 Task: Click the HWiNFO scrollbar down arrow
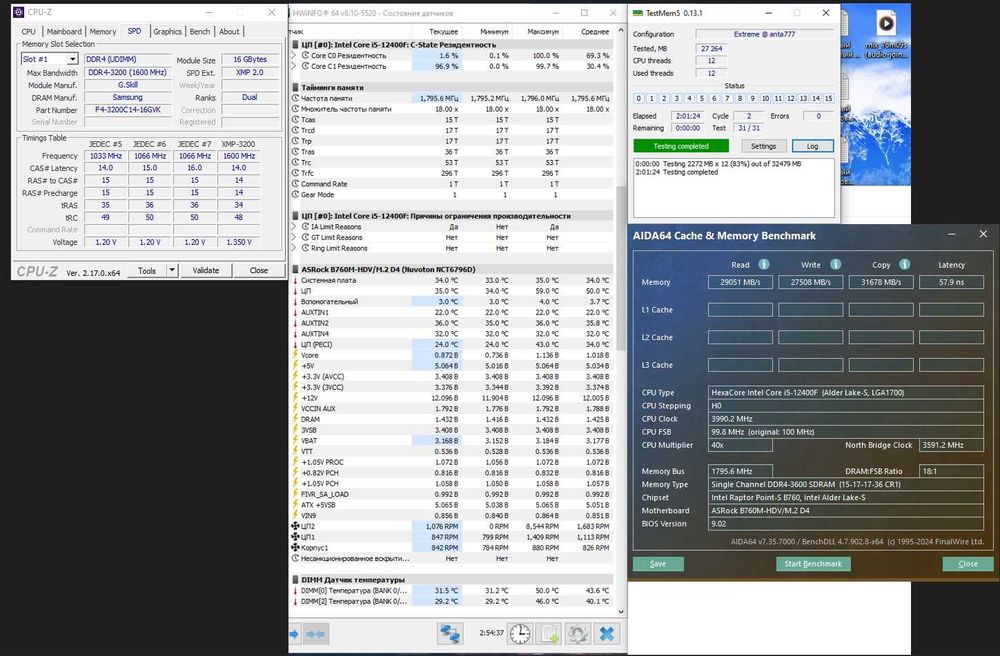[x=620, y=612]
